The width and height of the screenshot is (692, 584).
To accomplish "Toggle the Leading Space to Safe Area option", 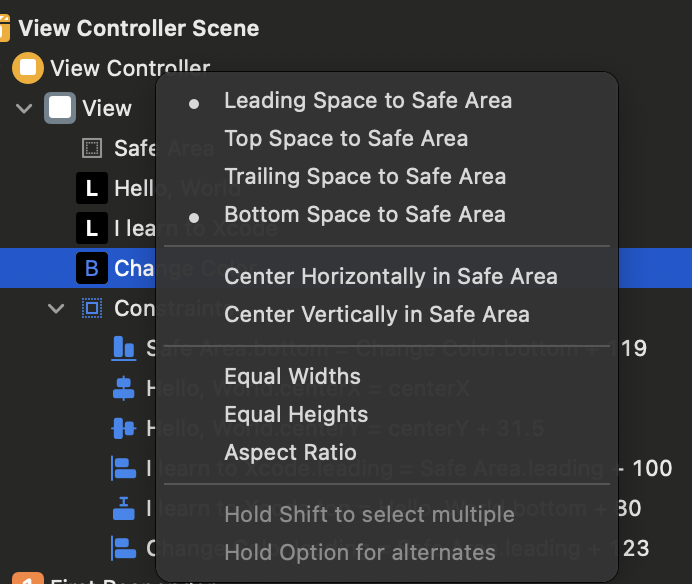I will (x=367, y=101).
